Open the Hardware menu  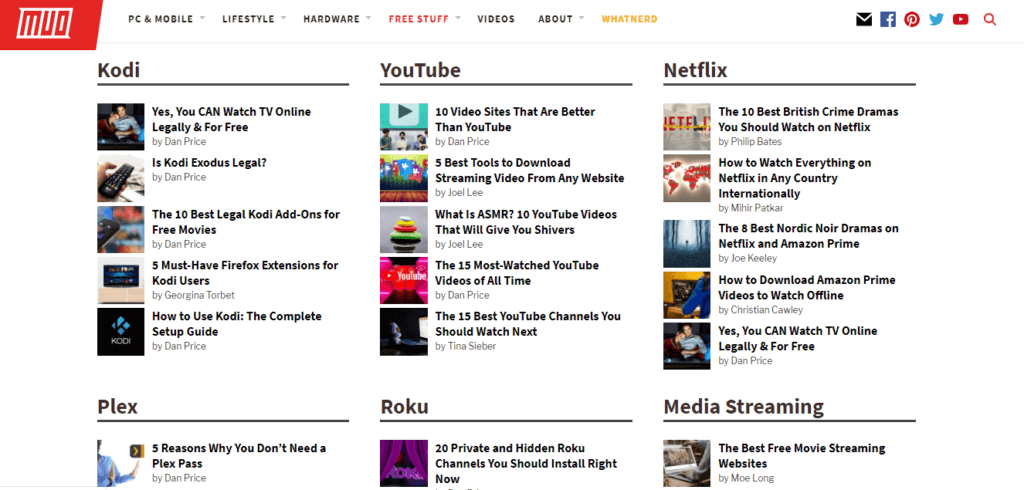point(331,19)
